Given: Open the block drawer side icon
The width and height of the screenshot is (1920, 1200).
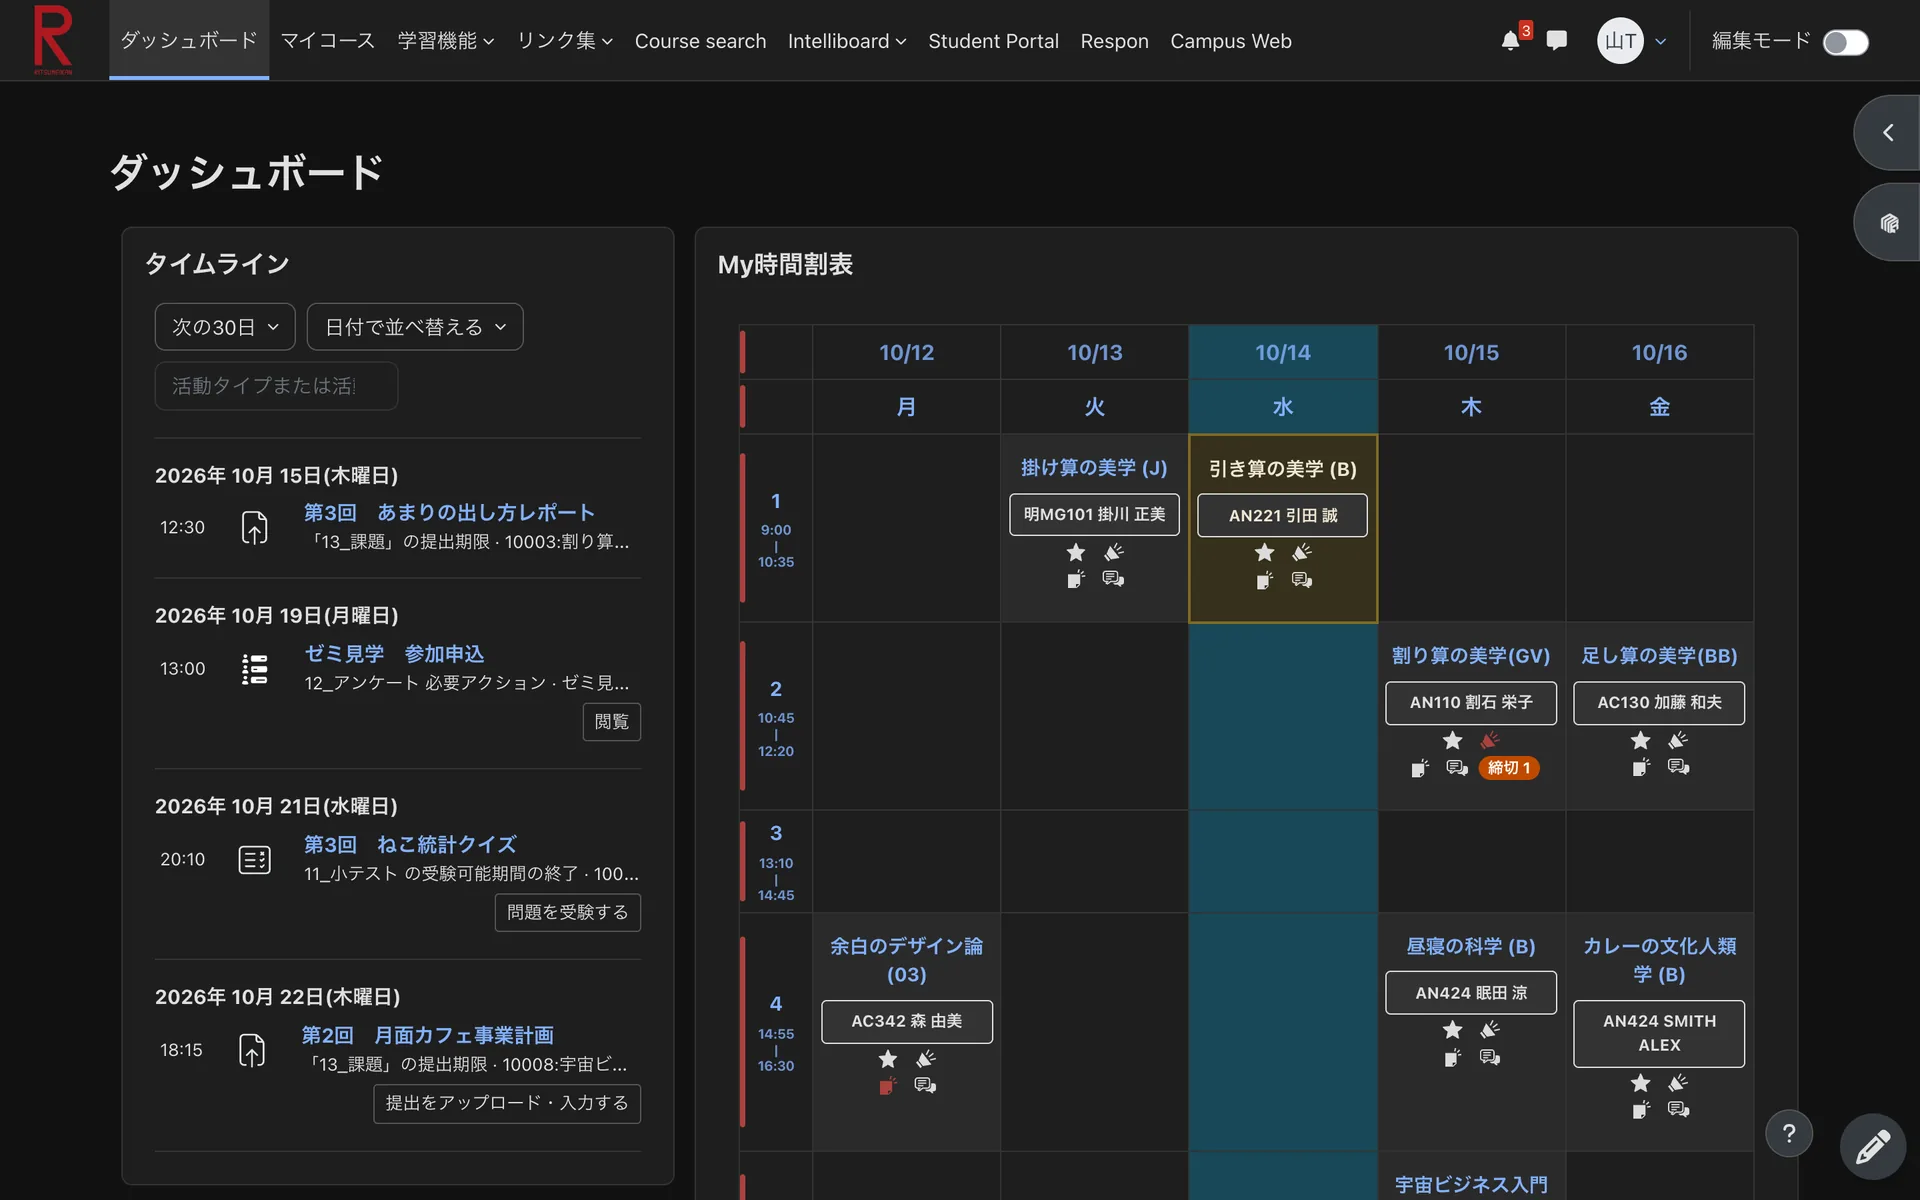Looking at the screenshot, I should point(1889,223).
